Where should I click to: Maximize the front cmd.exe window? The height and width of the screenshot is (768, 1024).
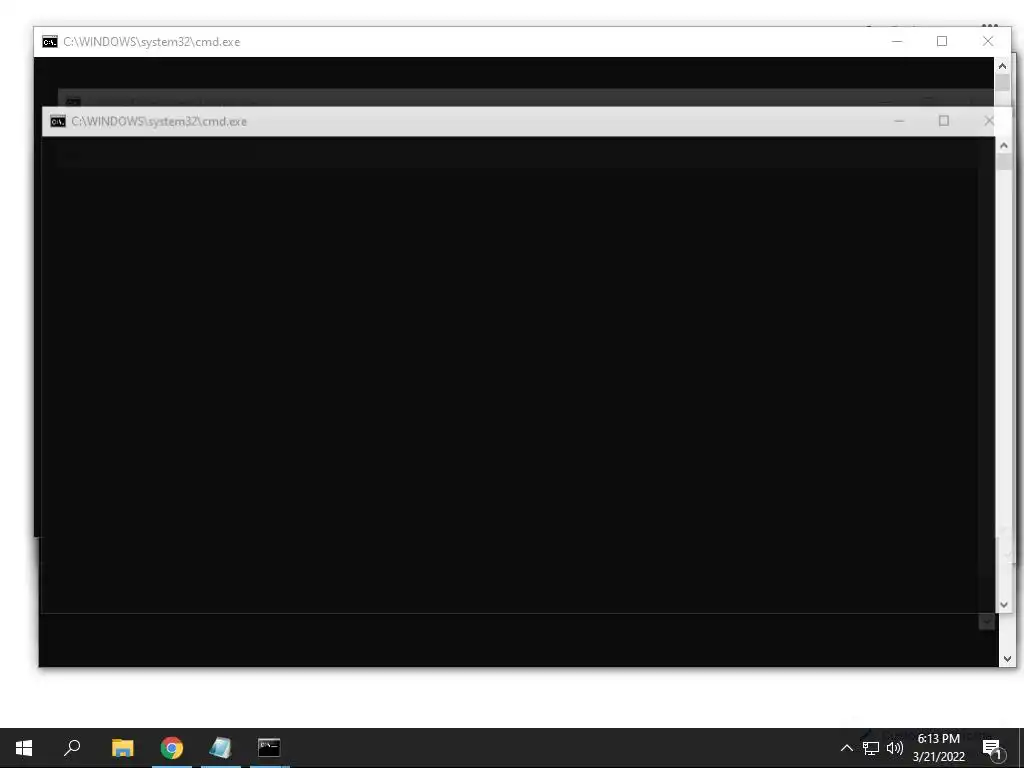click(944, 121)
